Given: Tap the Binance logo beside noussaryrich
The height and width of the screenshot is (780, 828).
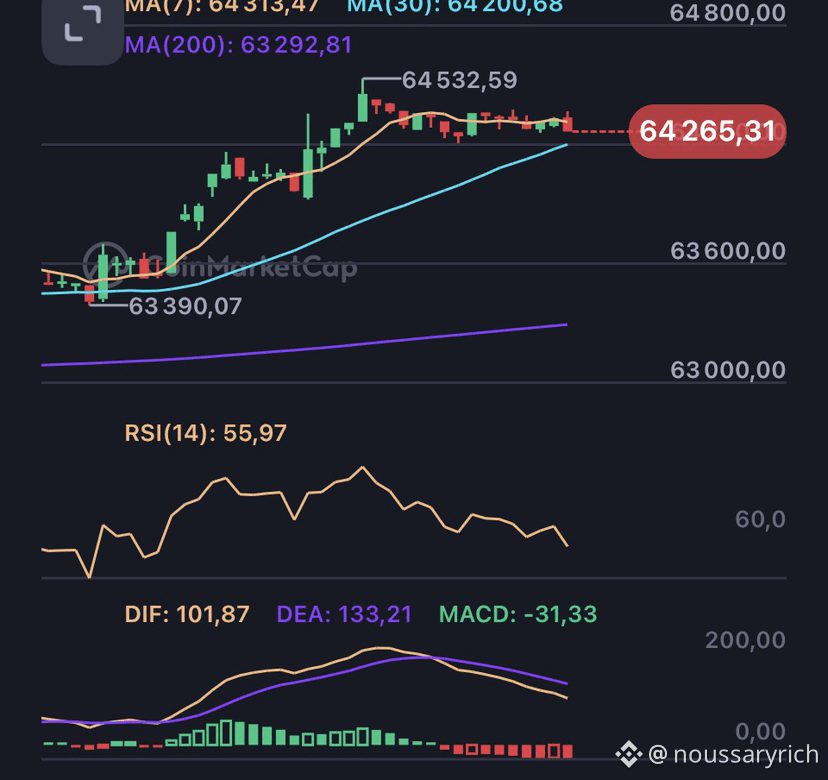Looking at the screenshot, I should click(x=629, y=754).
